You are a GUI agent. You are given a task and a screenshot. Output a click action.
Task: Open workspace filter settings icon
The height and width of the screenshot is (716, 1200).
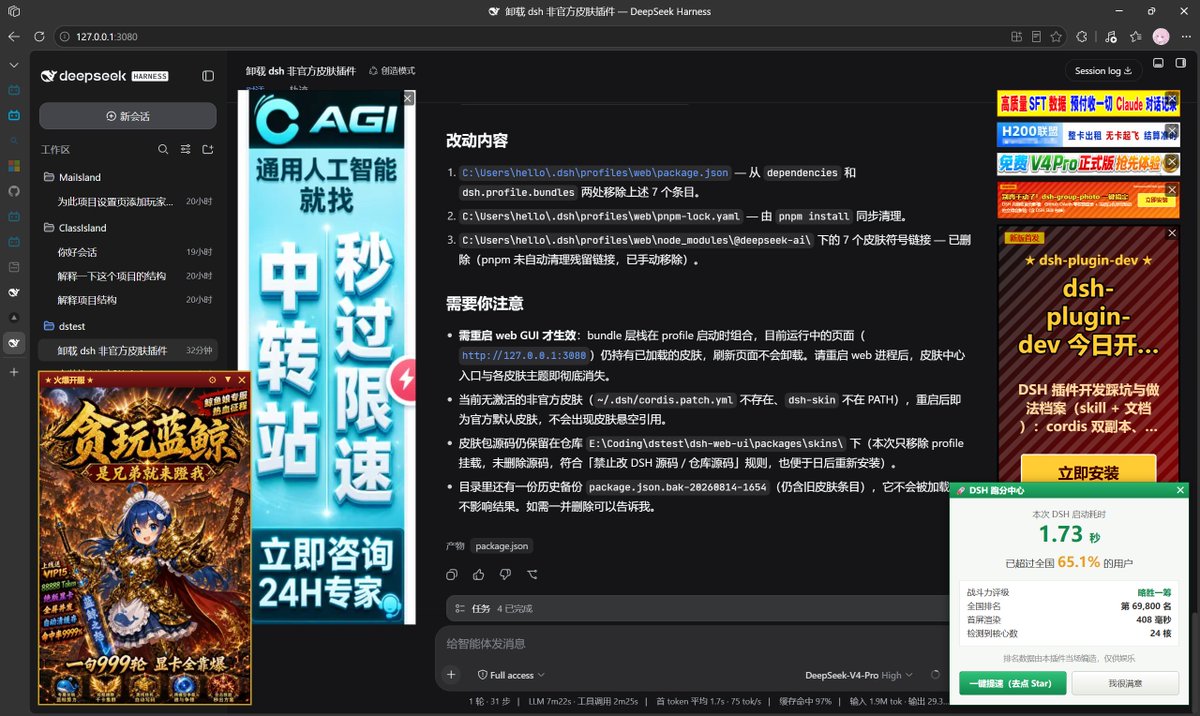click(x=185, y=149)
